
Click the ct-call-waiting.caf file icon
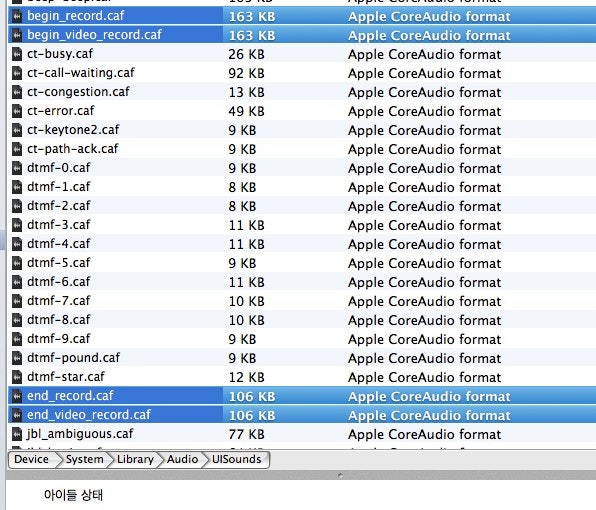17,73
